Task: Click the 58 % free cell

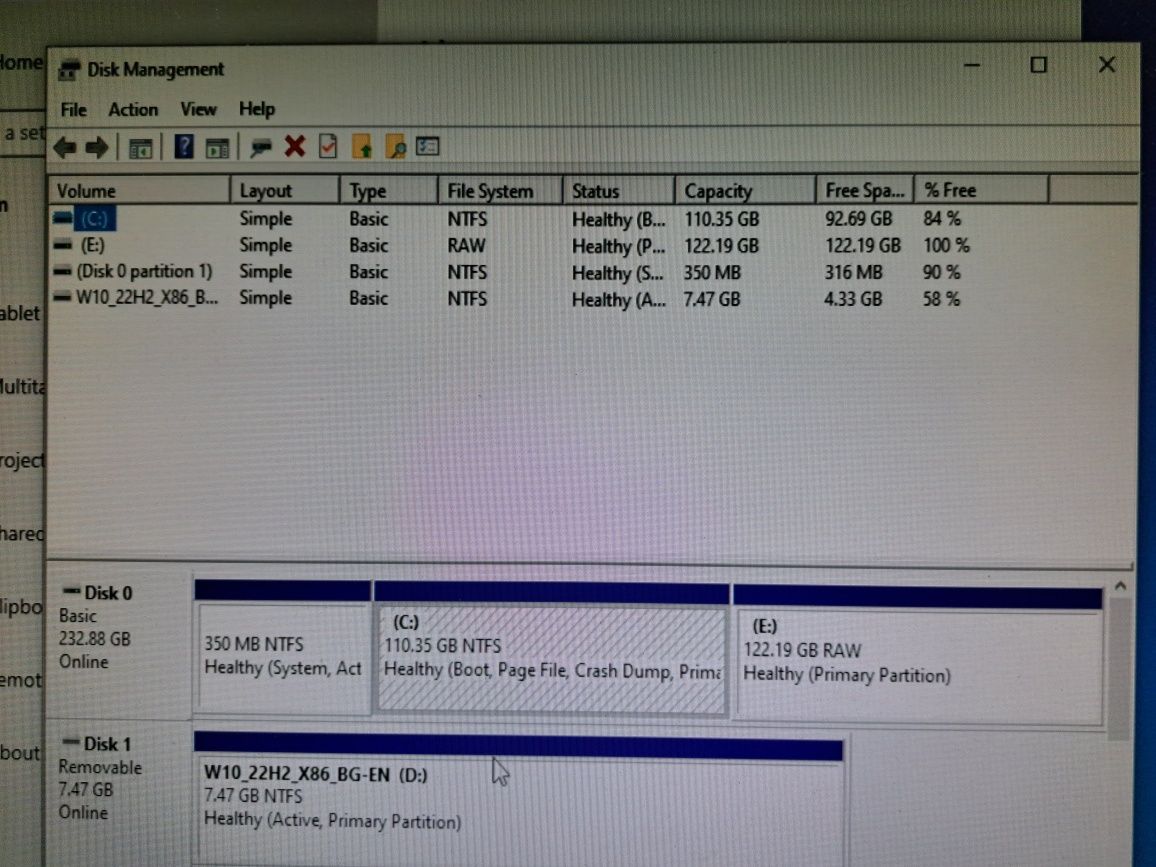Action: [x=941, y=299]
